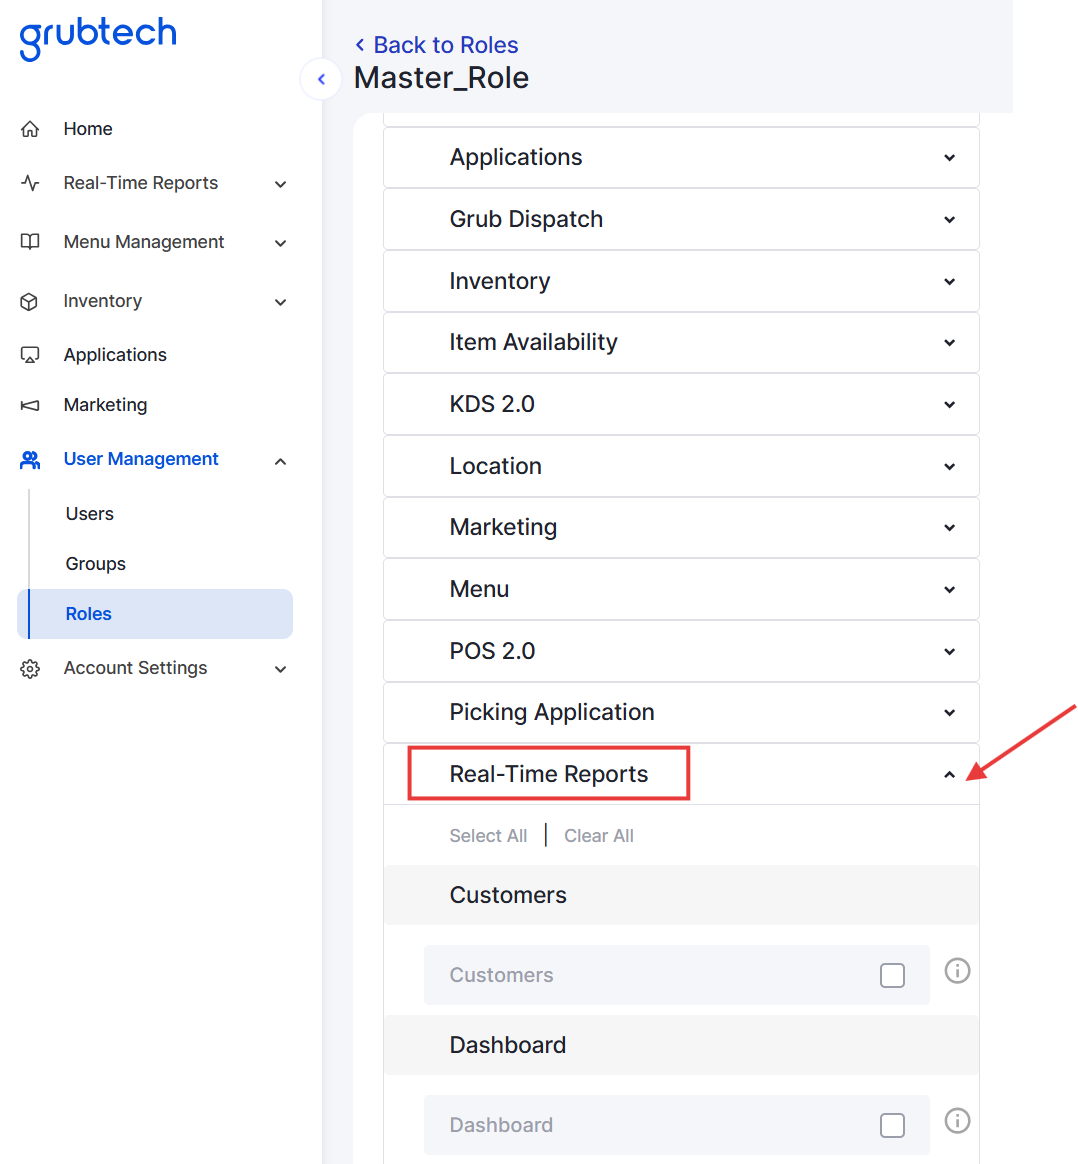Tick the Customers permission checkbox

892,975
